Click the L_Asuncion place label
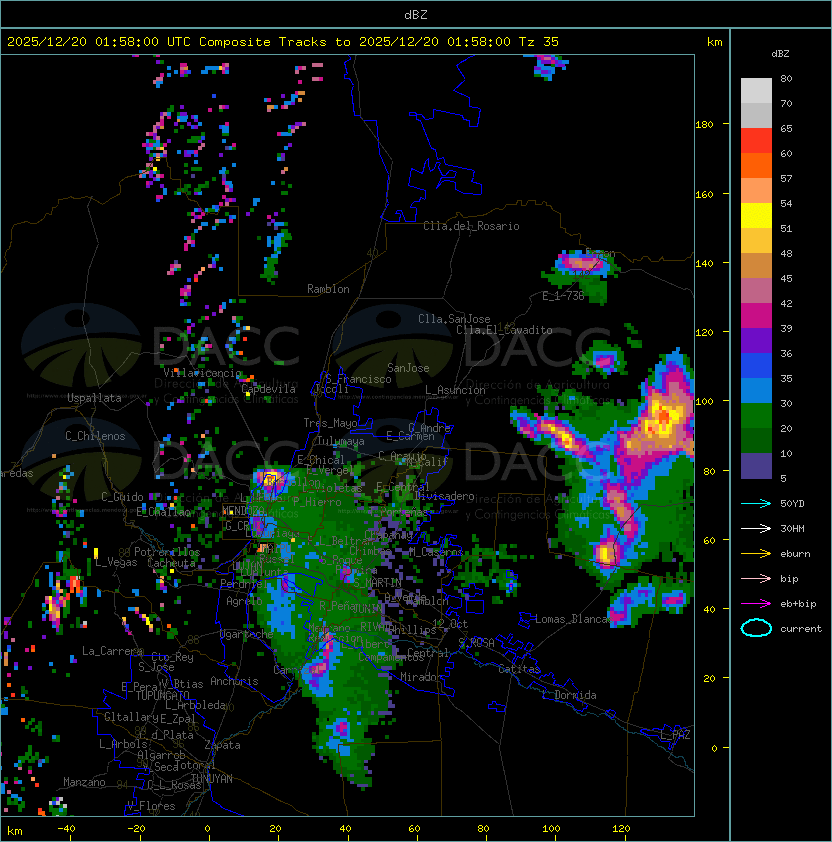Screen dimensions: 832x842 coord(455,390)
